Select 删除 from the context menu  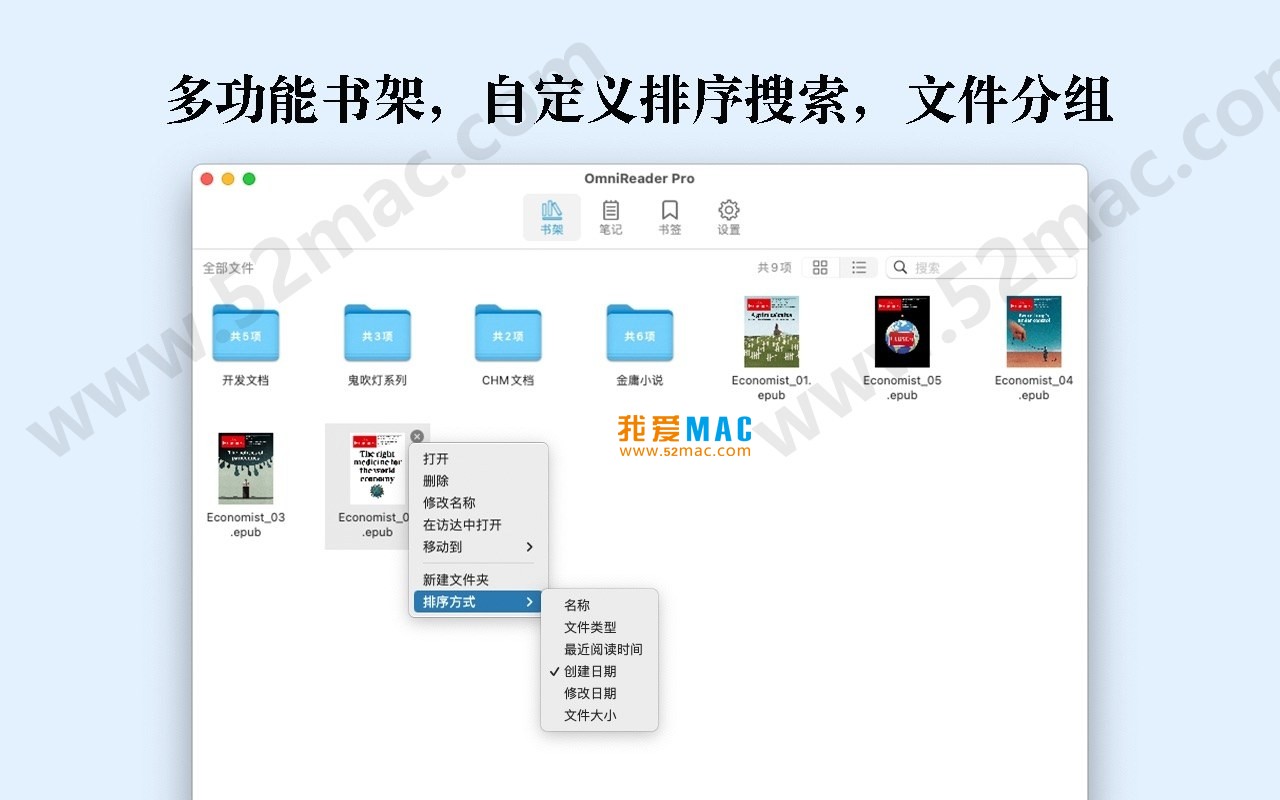[437, 480]
